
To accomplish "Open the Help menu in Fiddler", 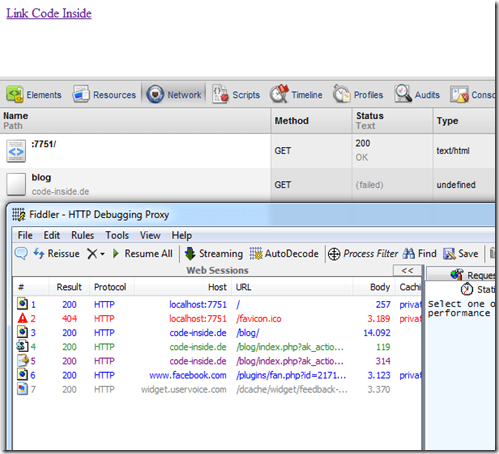I will click(182, 235).
